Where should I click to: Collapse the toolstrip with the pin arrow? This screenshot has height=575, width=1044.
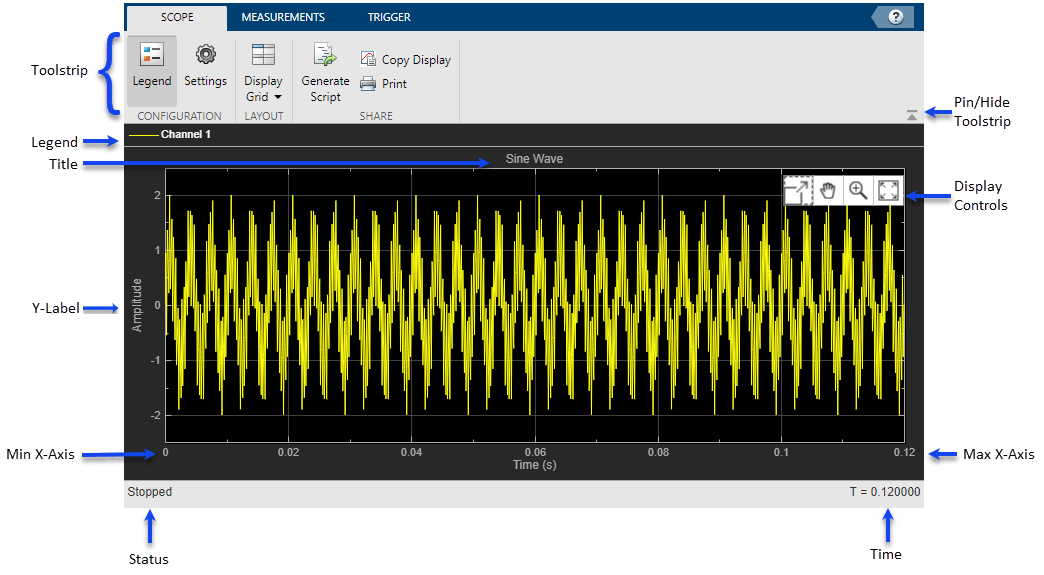(x=911, y=116)
